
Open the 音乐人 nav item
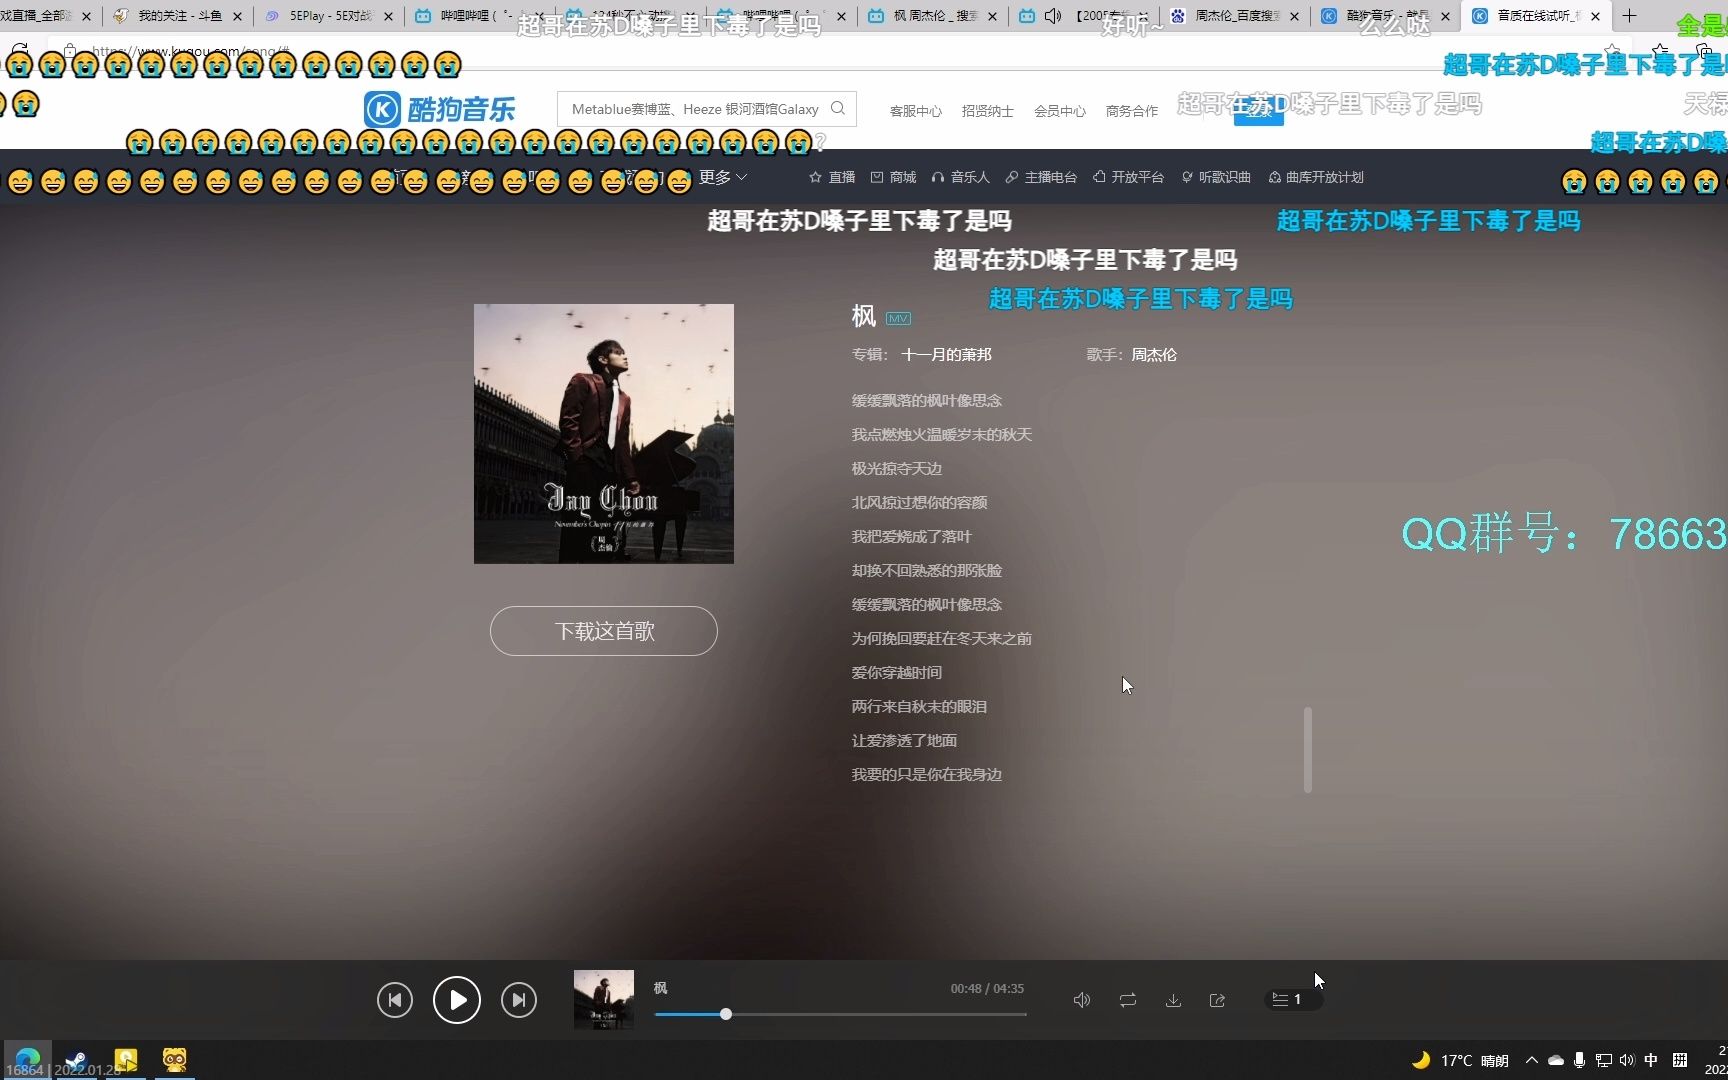click(960, 177)
